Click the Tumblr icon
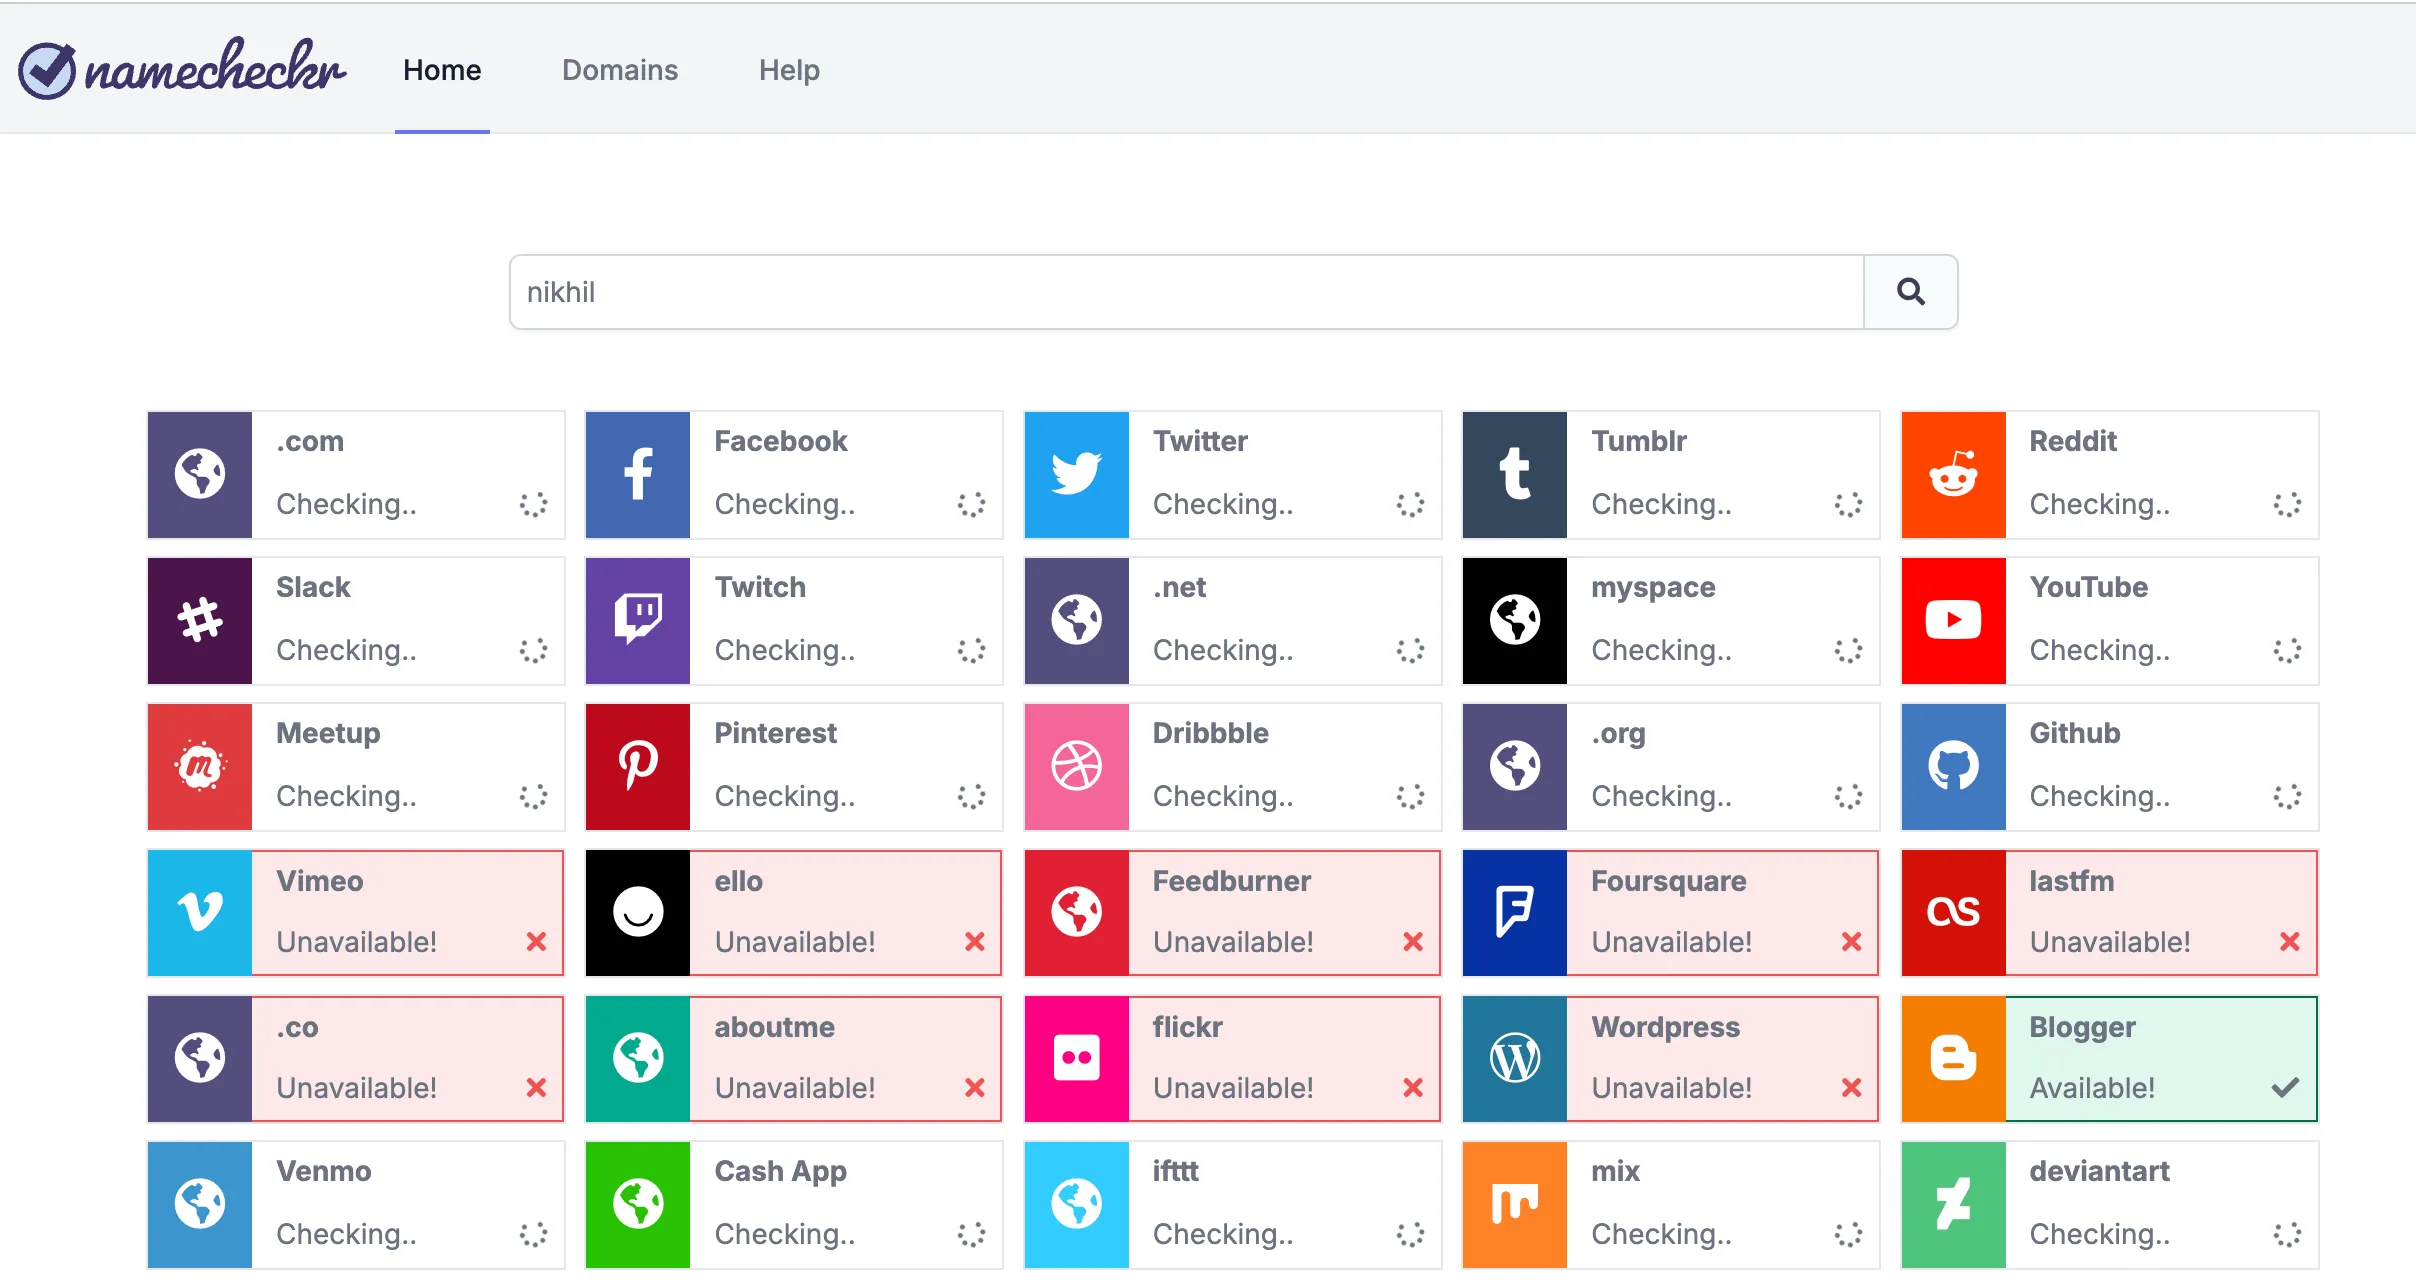Screen dimensions: 2416x1286 (x=1515, y=475)
